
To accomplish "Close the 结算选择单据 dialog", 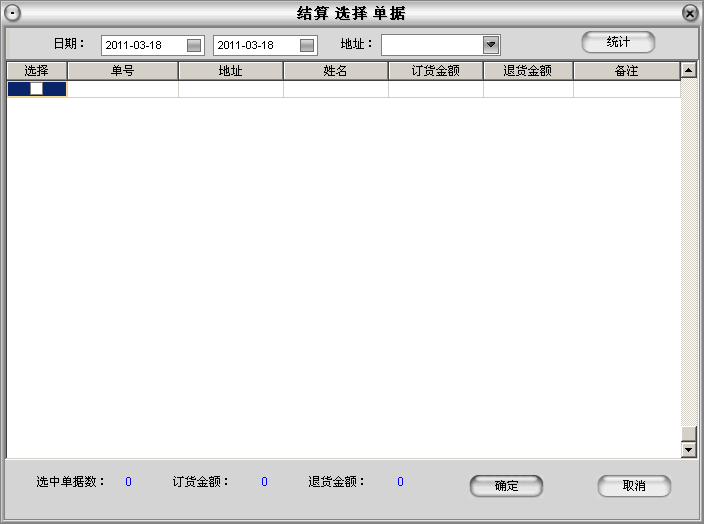I will click(690, 13).
